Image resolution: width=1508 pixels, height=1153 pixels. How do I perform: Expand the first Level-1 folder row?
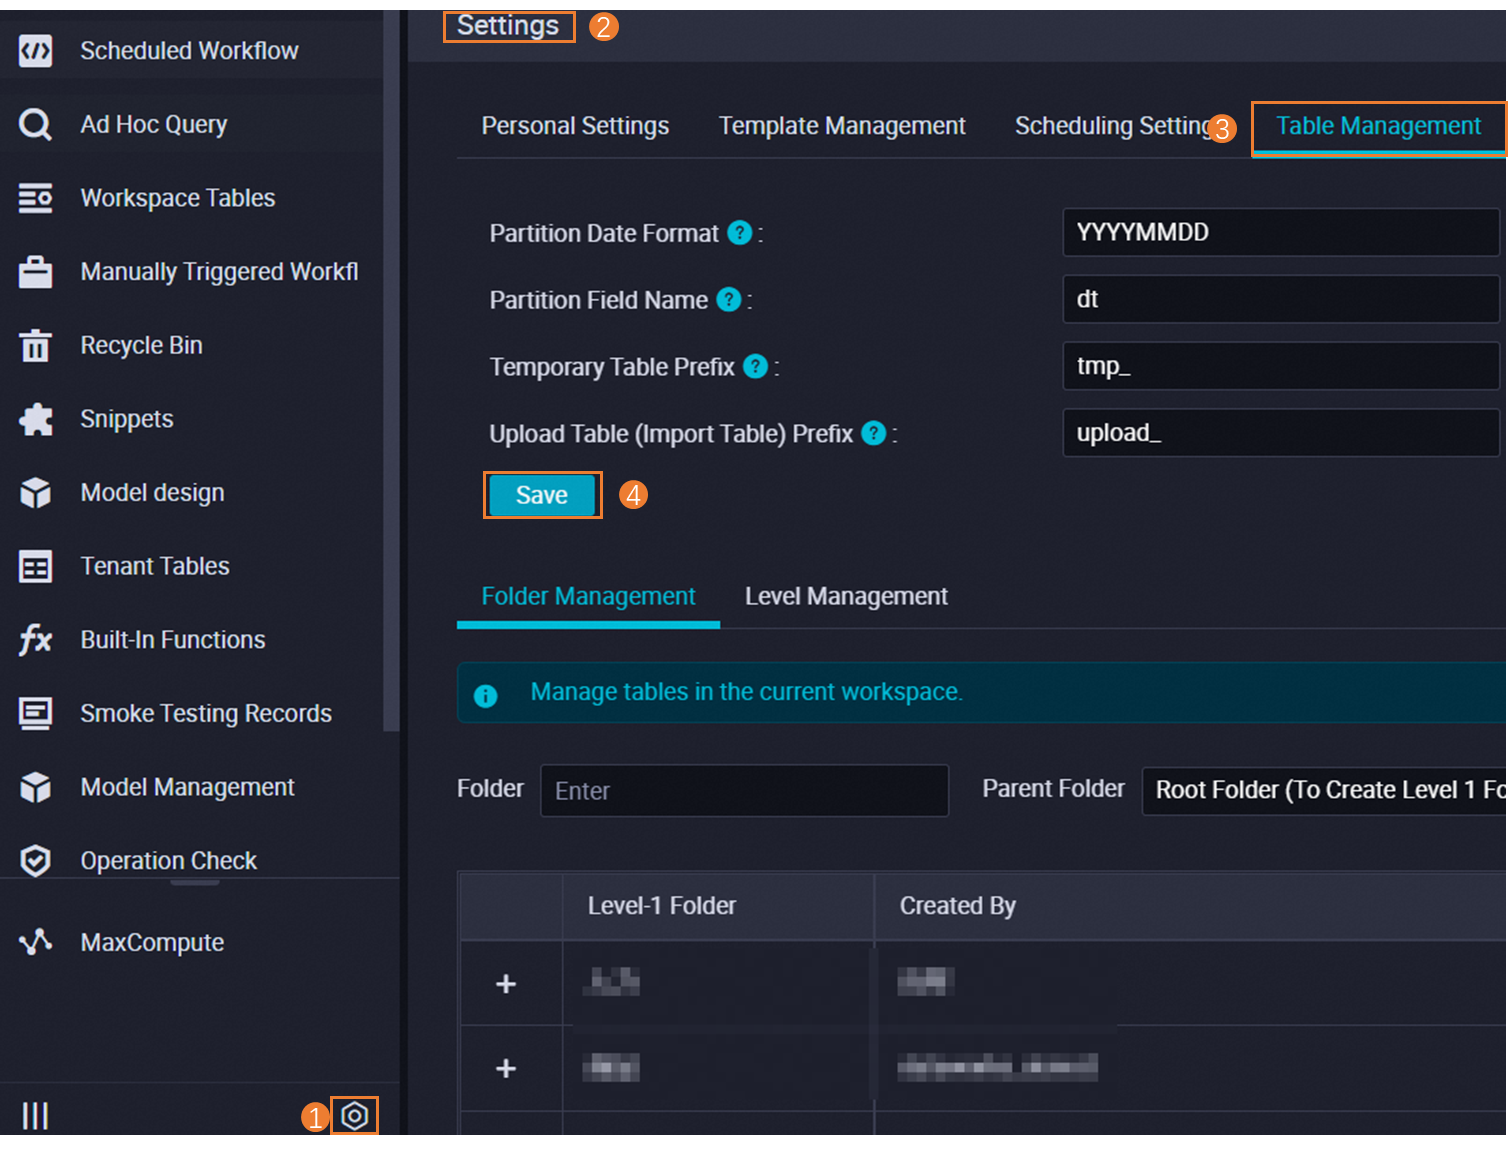tap(506, 984)
